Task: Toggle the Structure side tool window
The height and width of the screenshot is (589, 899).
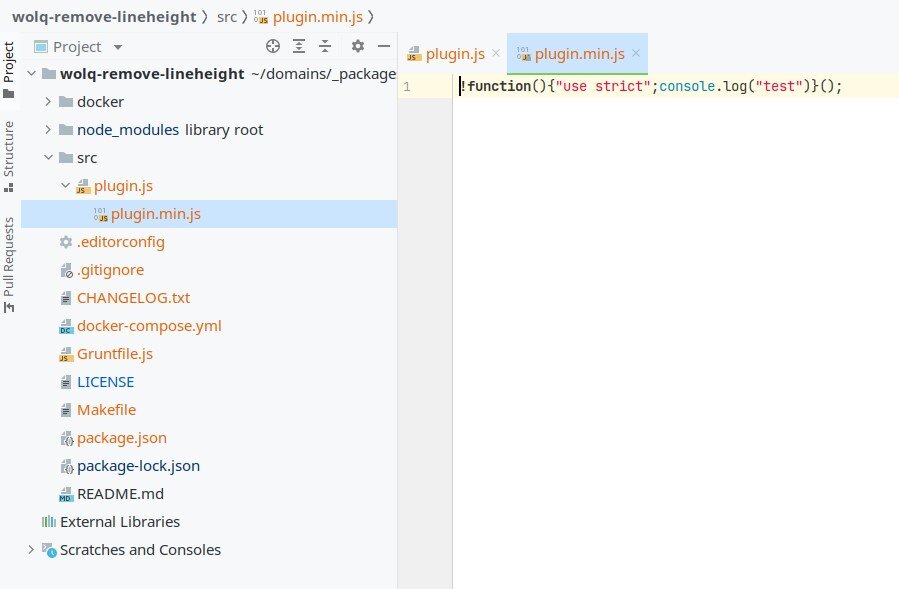Action: click(9, 156)
